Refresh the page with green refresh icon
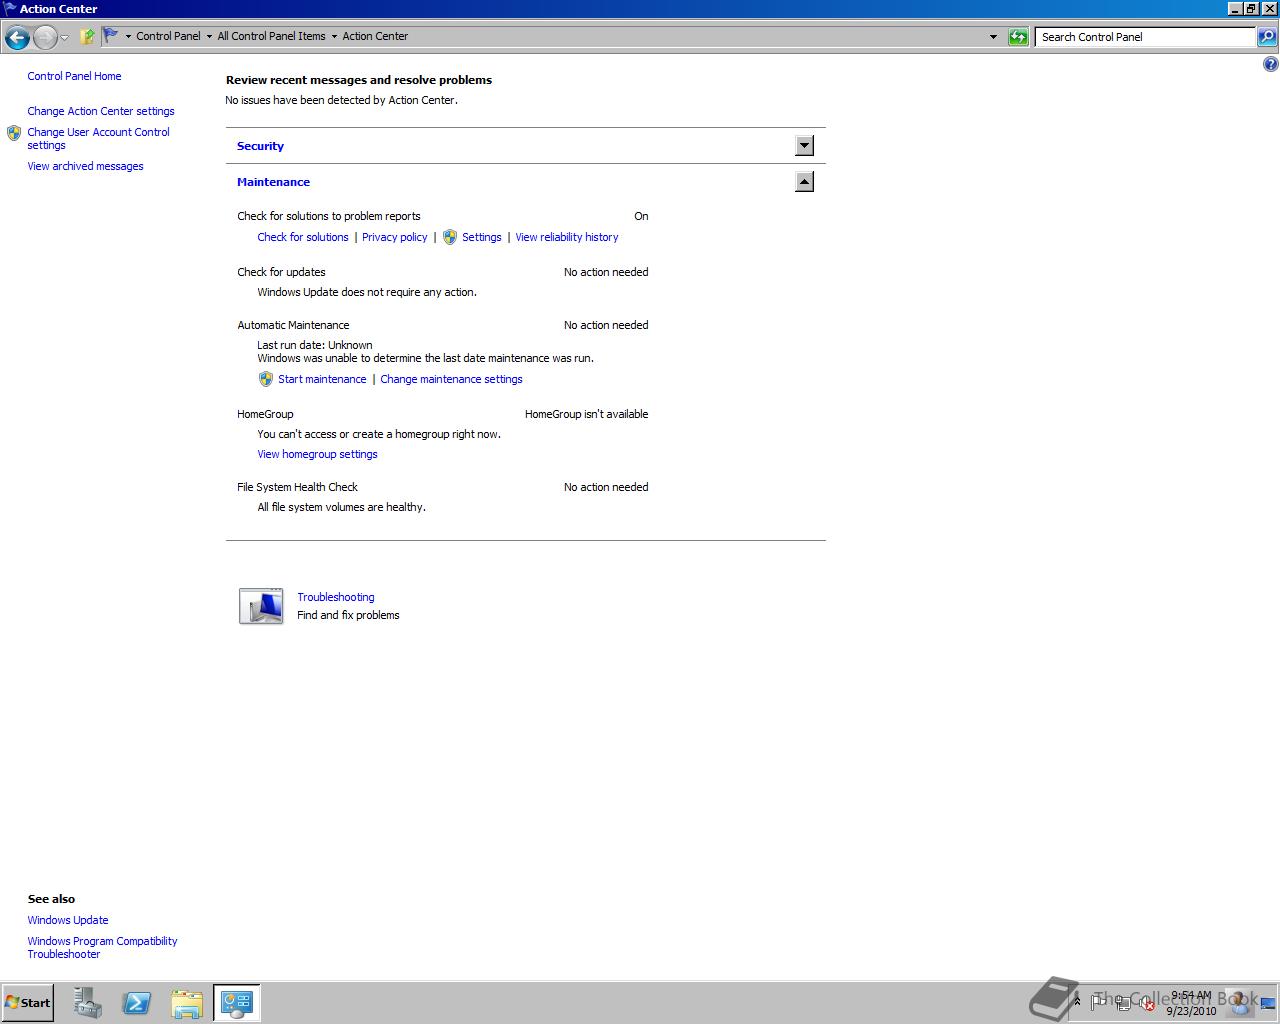The image size is (1280, 1024). pos(1018,37)
